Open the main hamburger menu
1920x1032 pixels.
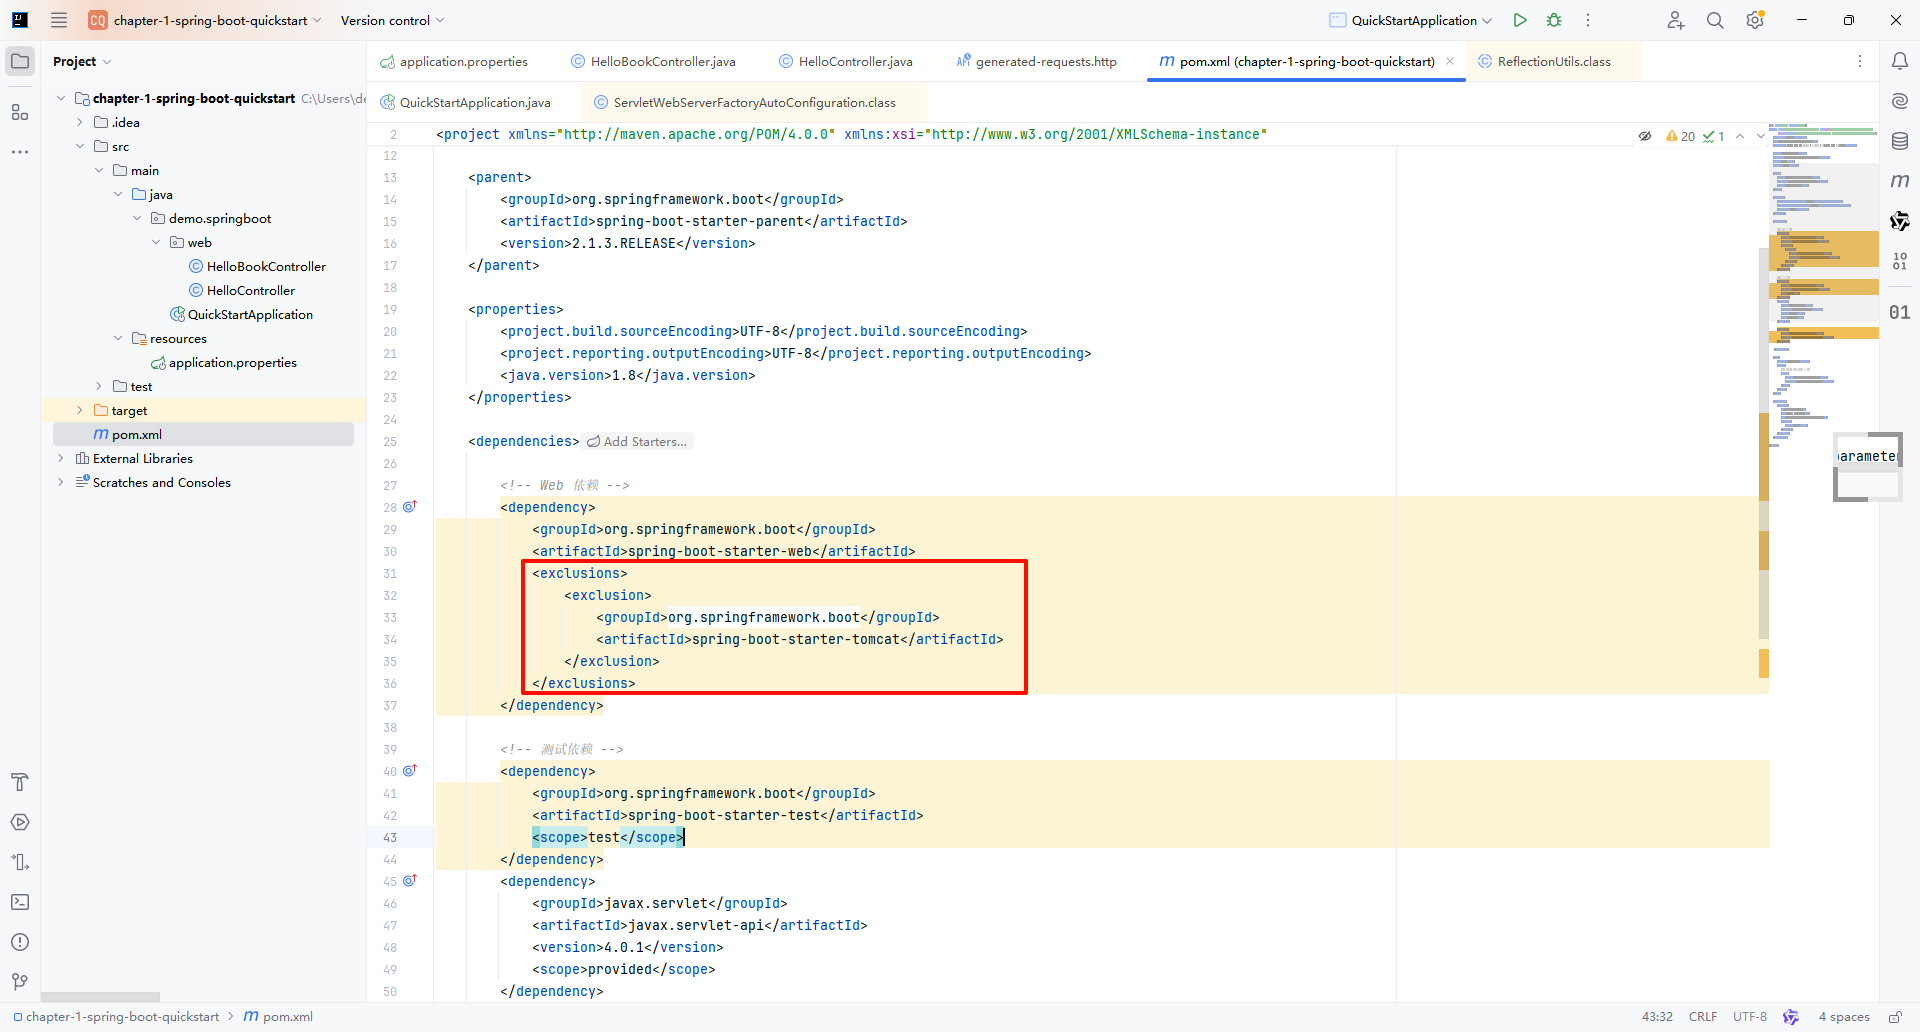point(59,20)
